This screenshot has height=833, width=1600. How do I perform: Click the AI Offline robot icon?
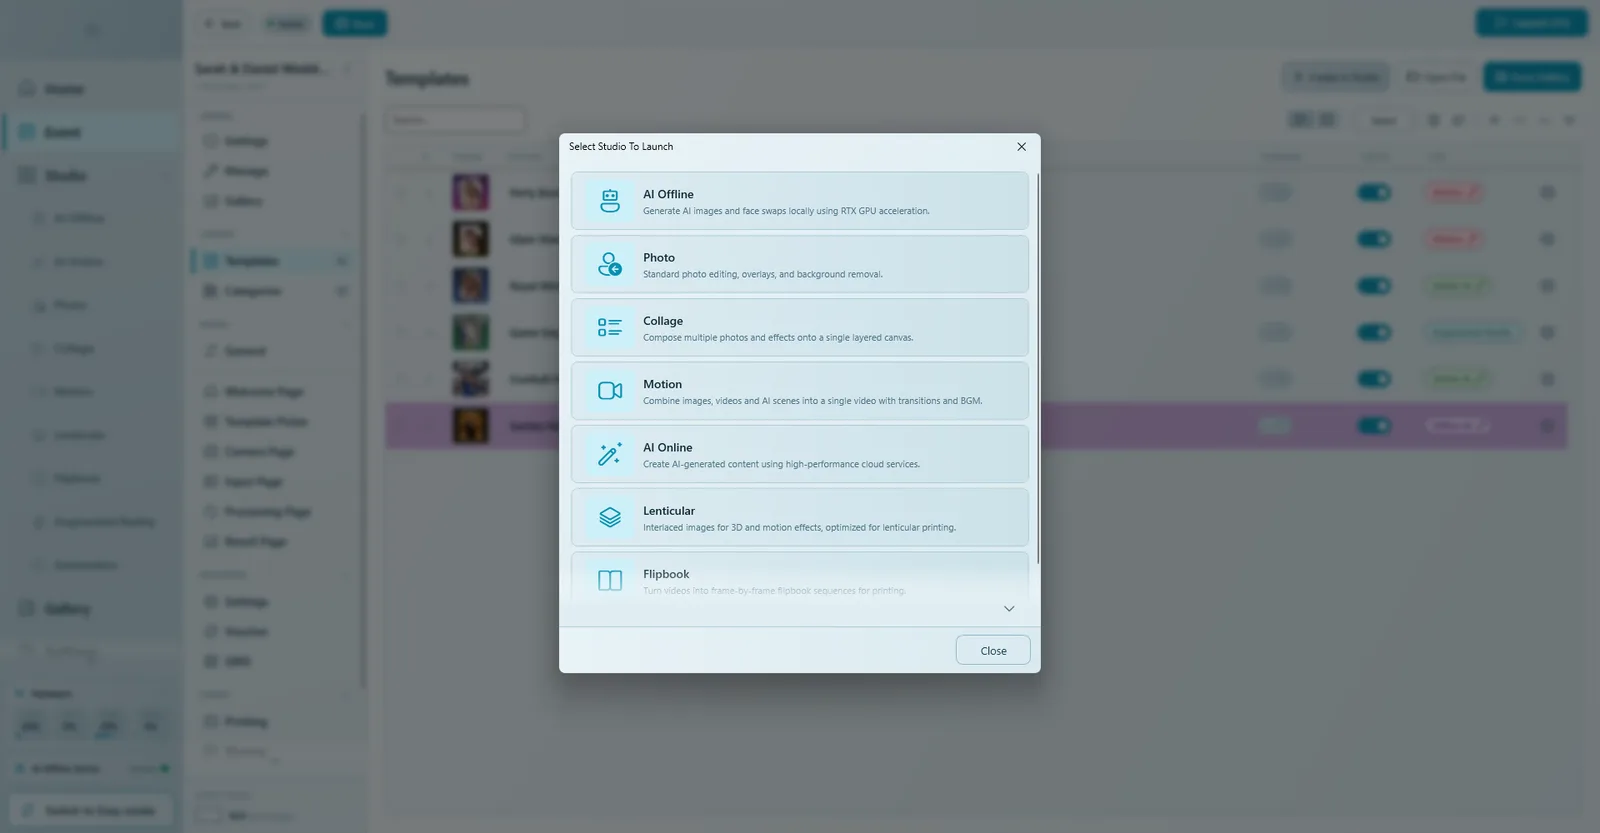[610, 201]
